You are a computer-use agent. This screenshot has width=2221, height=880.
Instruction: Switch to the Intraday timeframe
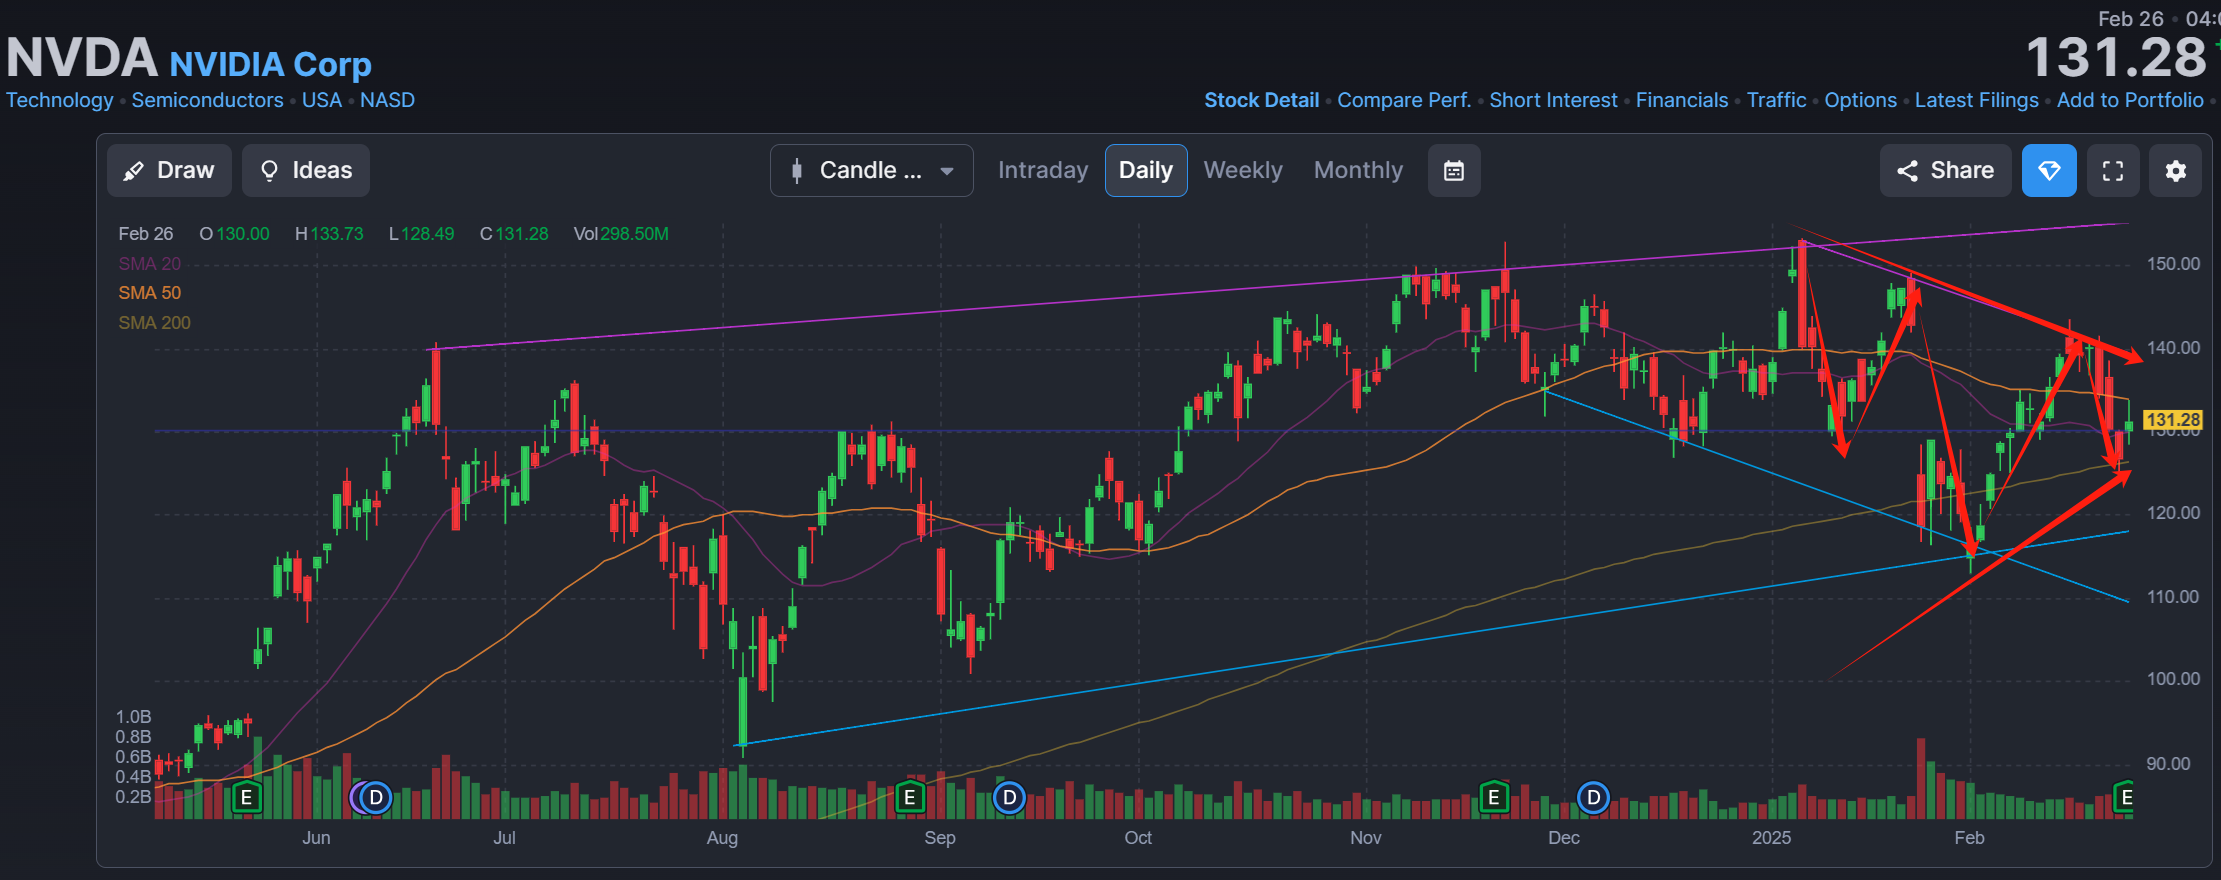[1043, 170]
